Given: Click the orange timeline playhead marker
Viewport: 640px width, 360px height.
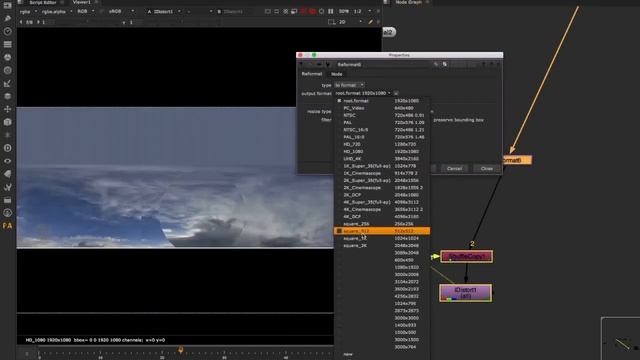Looking at the screenshot, I should click(180, 350).
